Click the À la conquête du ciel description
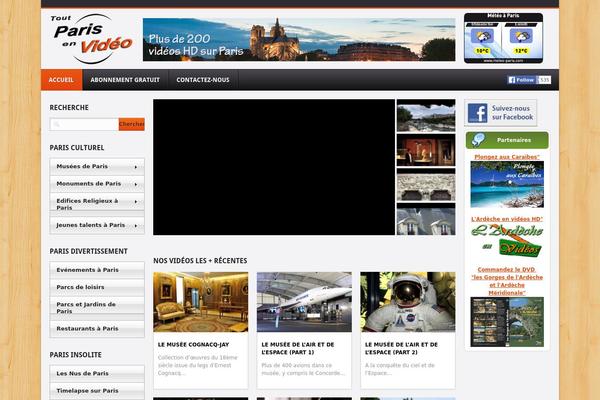The width and height of the screenshot is (600, 400). tap(400, 369)
